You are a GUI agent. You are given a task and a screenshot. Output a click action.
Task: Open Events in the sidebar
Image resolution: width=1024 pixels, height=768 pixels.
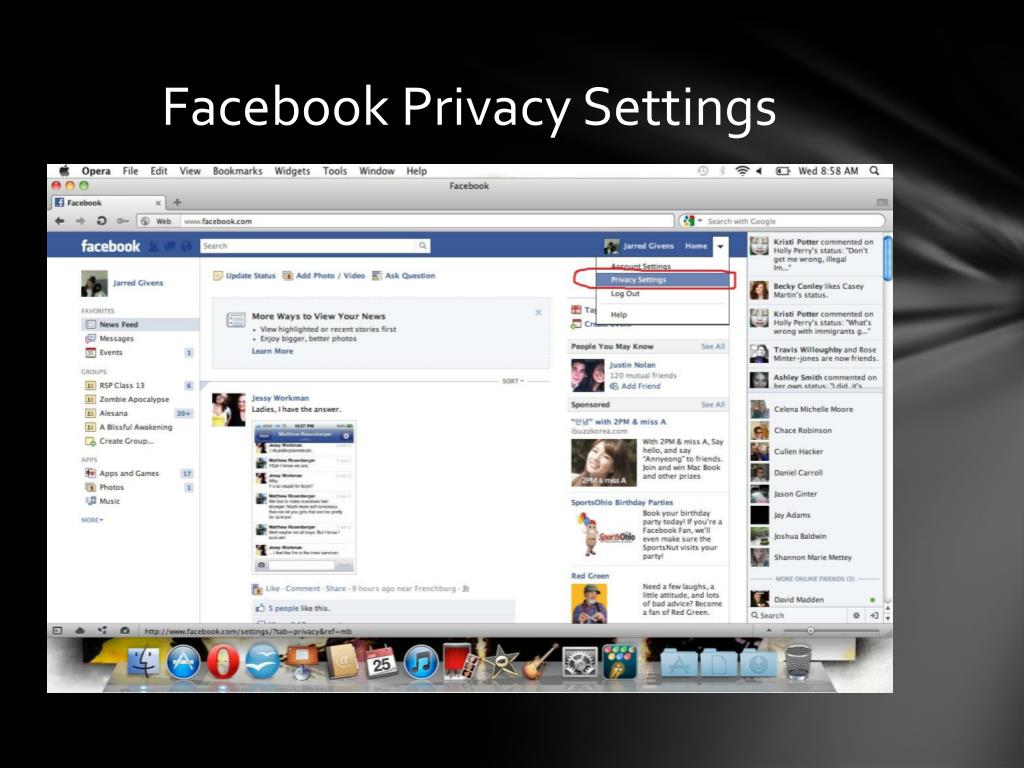pos(110,352)
